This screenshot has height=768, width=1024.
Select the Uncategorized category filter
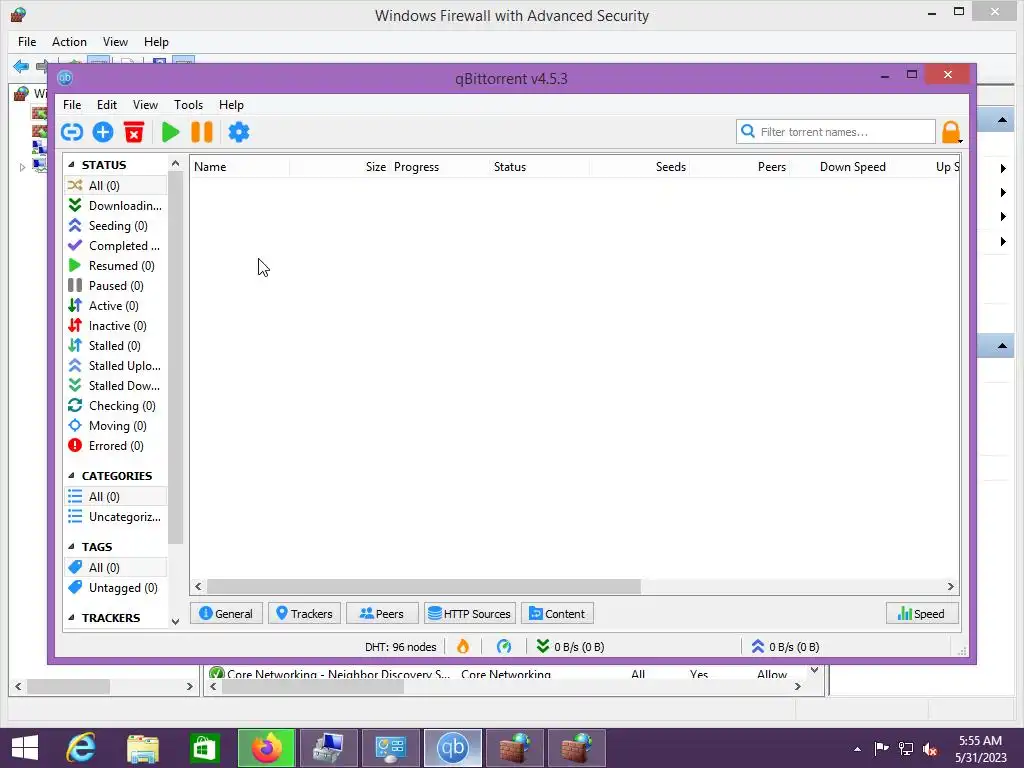click(x=116, y=517)
